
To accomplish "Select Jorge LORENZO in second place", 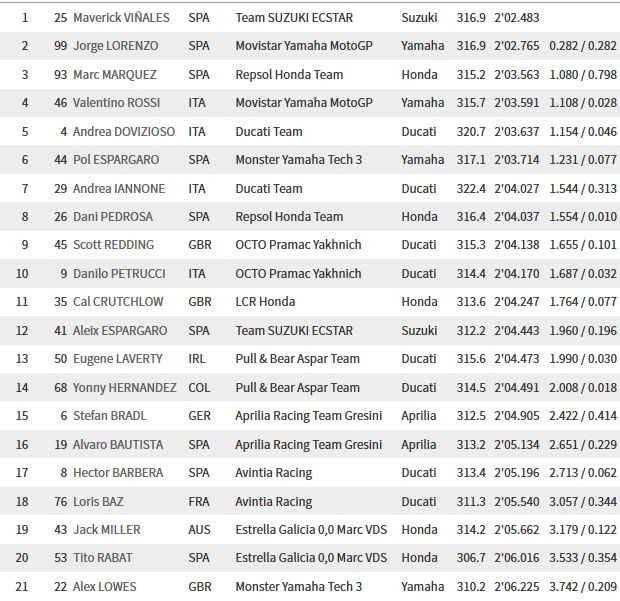I will click(x=116, y=46).
